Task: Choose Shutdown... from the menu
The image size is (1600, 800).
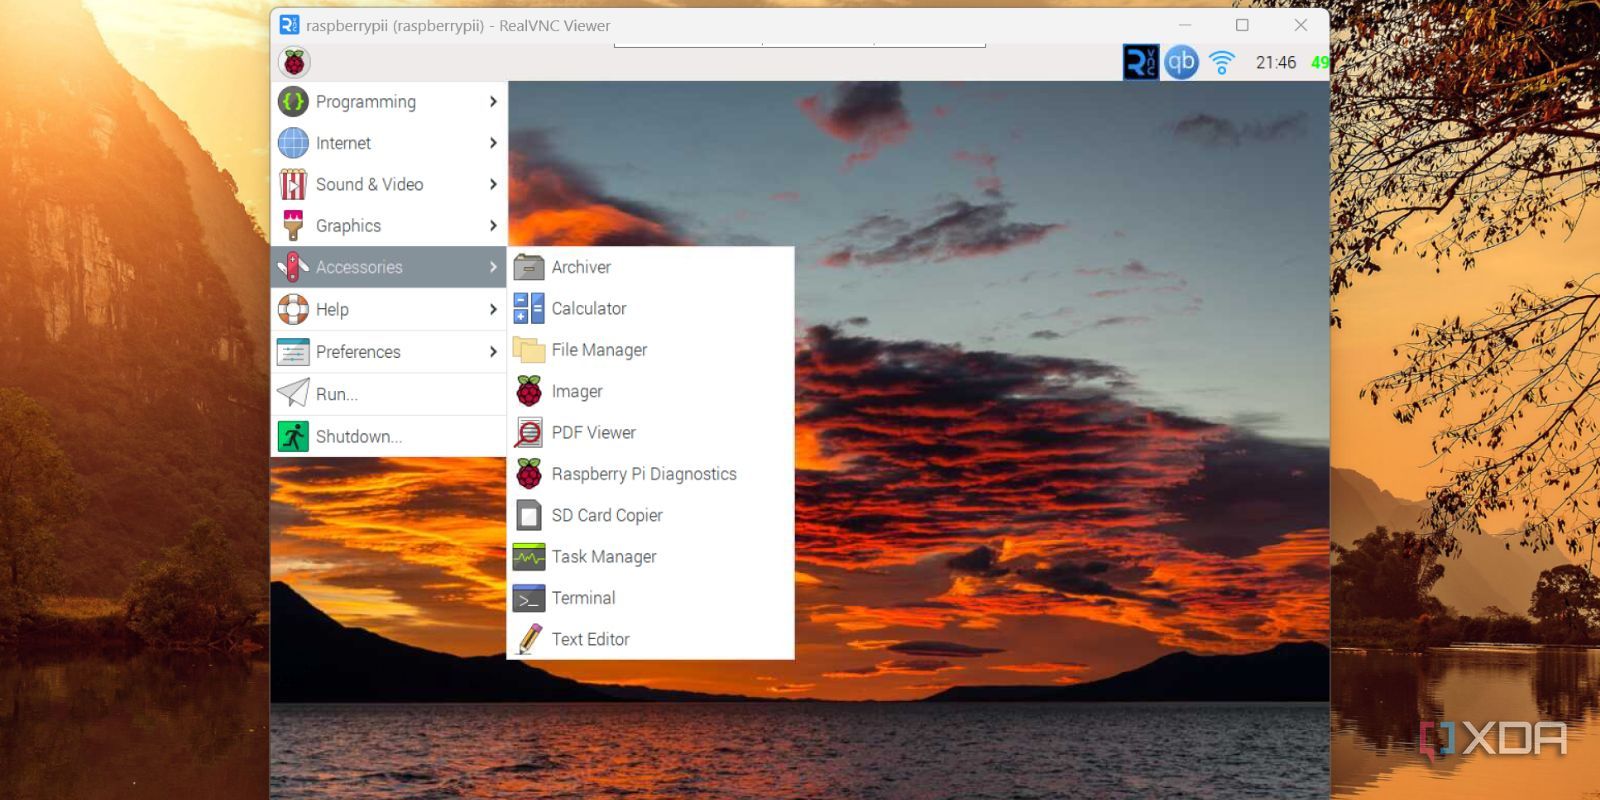Action: click(389, 436)
